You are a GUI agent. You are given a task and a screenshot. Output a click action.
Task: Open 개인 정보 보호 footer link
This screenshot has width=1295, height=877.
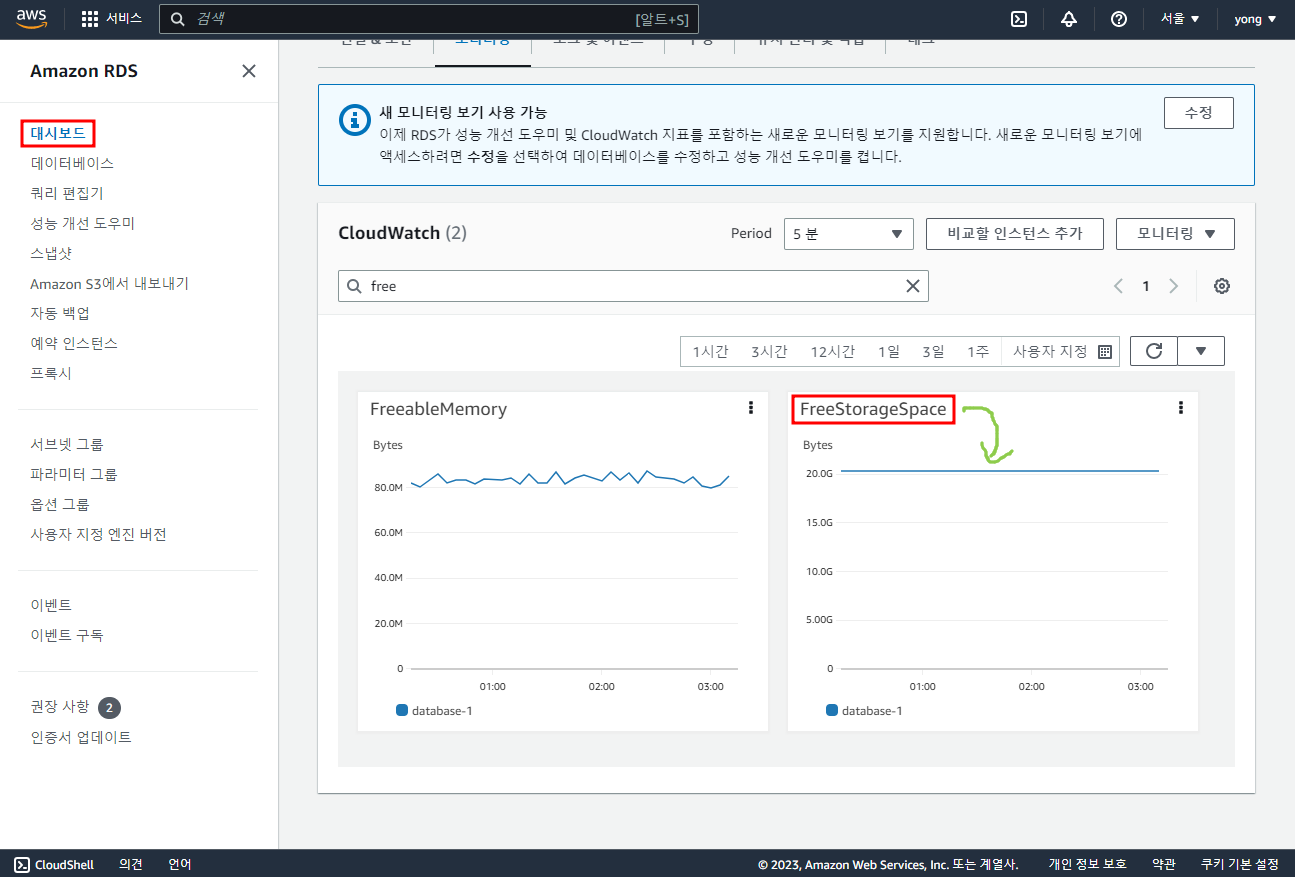pyautogui.click(x=1088, y=864)
